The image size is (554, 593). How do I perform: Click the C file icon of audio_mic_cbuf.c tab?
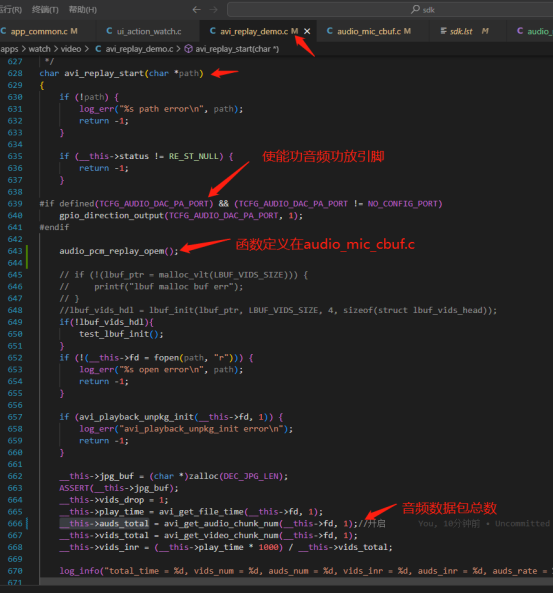coord(329,31)
